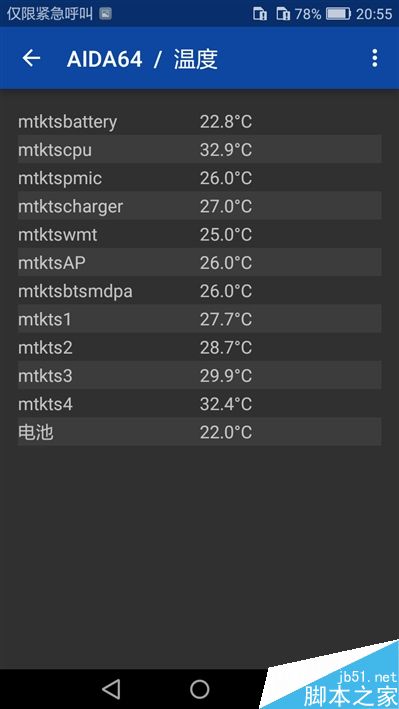
Task: Tap the AIDA64 / 温度 title
Action: pos(142,59)
